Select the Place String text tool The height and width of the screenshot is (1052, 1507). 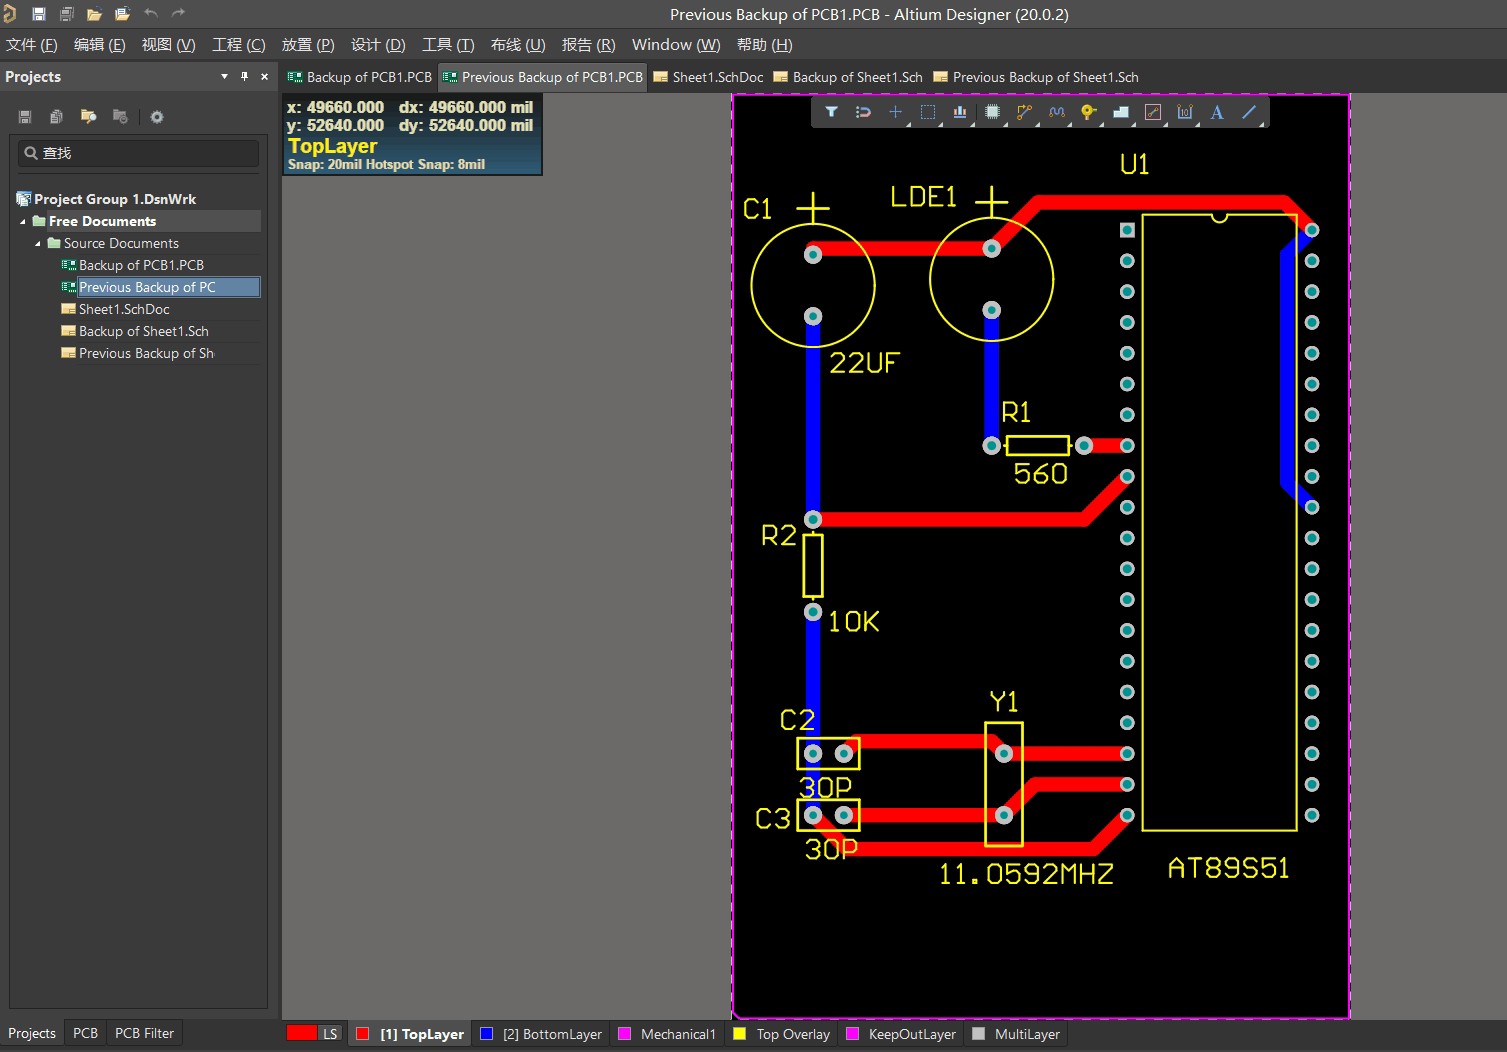[x=1217, y=112]
